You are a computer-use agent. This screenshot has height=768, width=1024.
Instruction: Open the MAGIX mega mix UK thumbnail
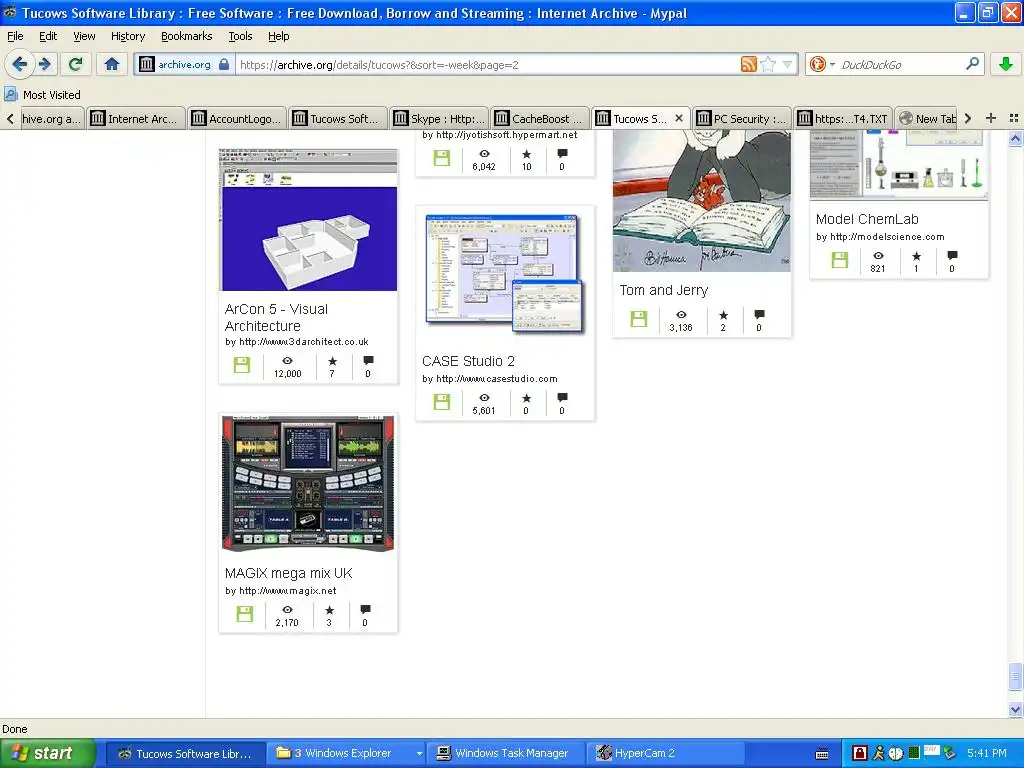click(308, 483)
